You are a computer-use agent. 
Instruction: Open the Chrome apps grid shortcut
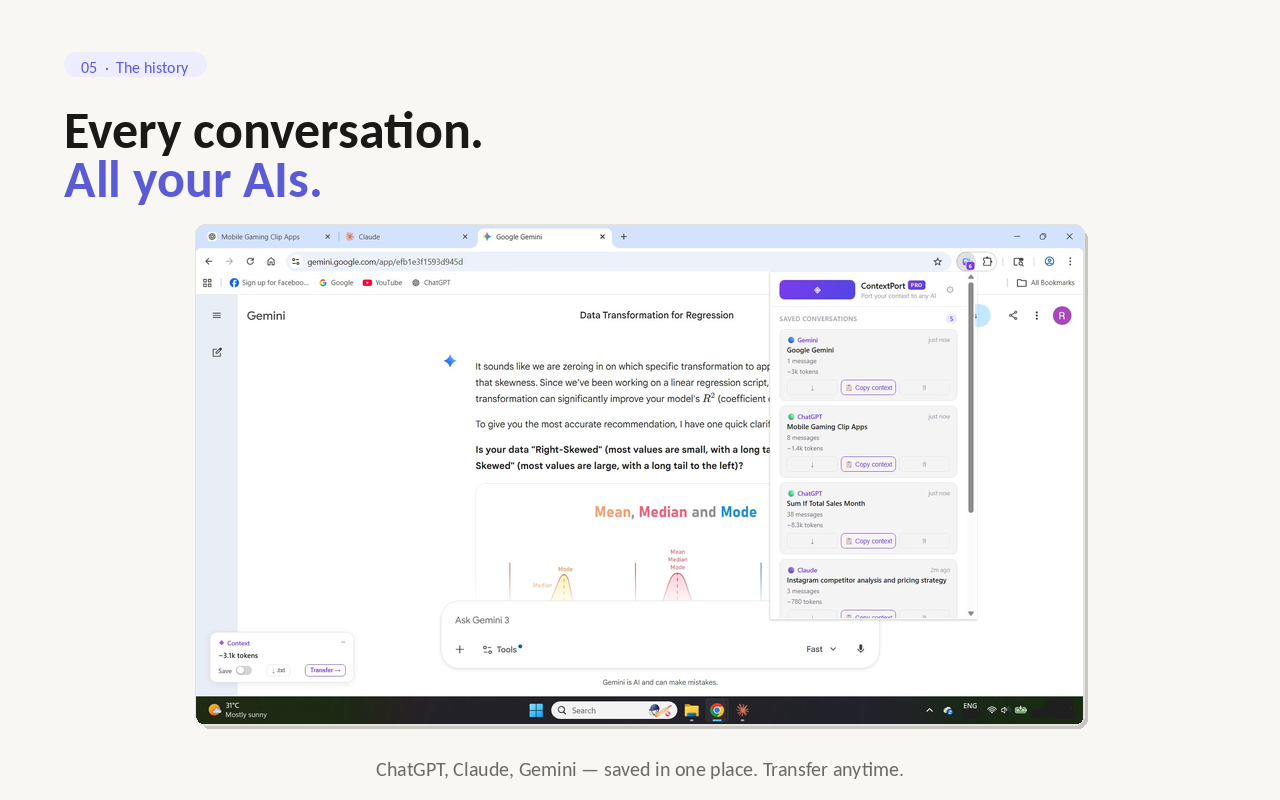208,283
